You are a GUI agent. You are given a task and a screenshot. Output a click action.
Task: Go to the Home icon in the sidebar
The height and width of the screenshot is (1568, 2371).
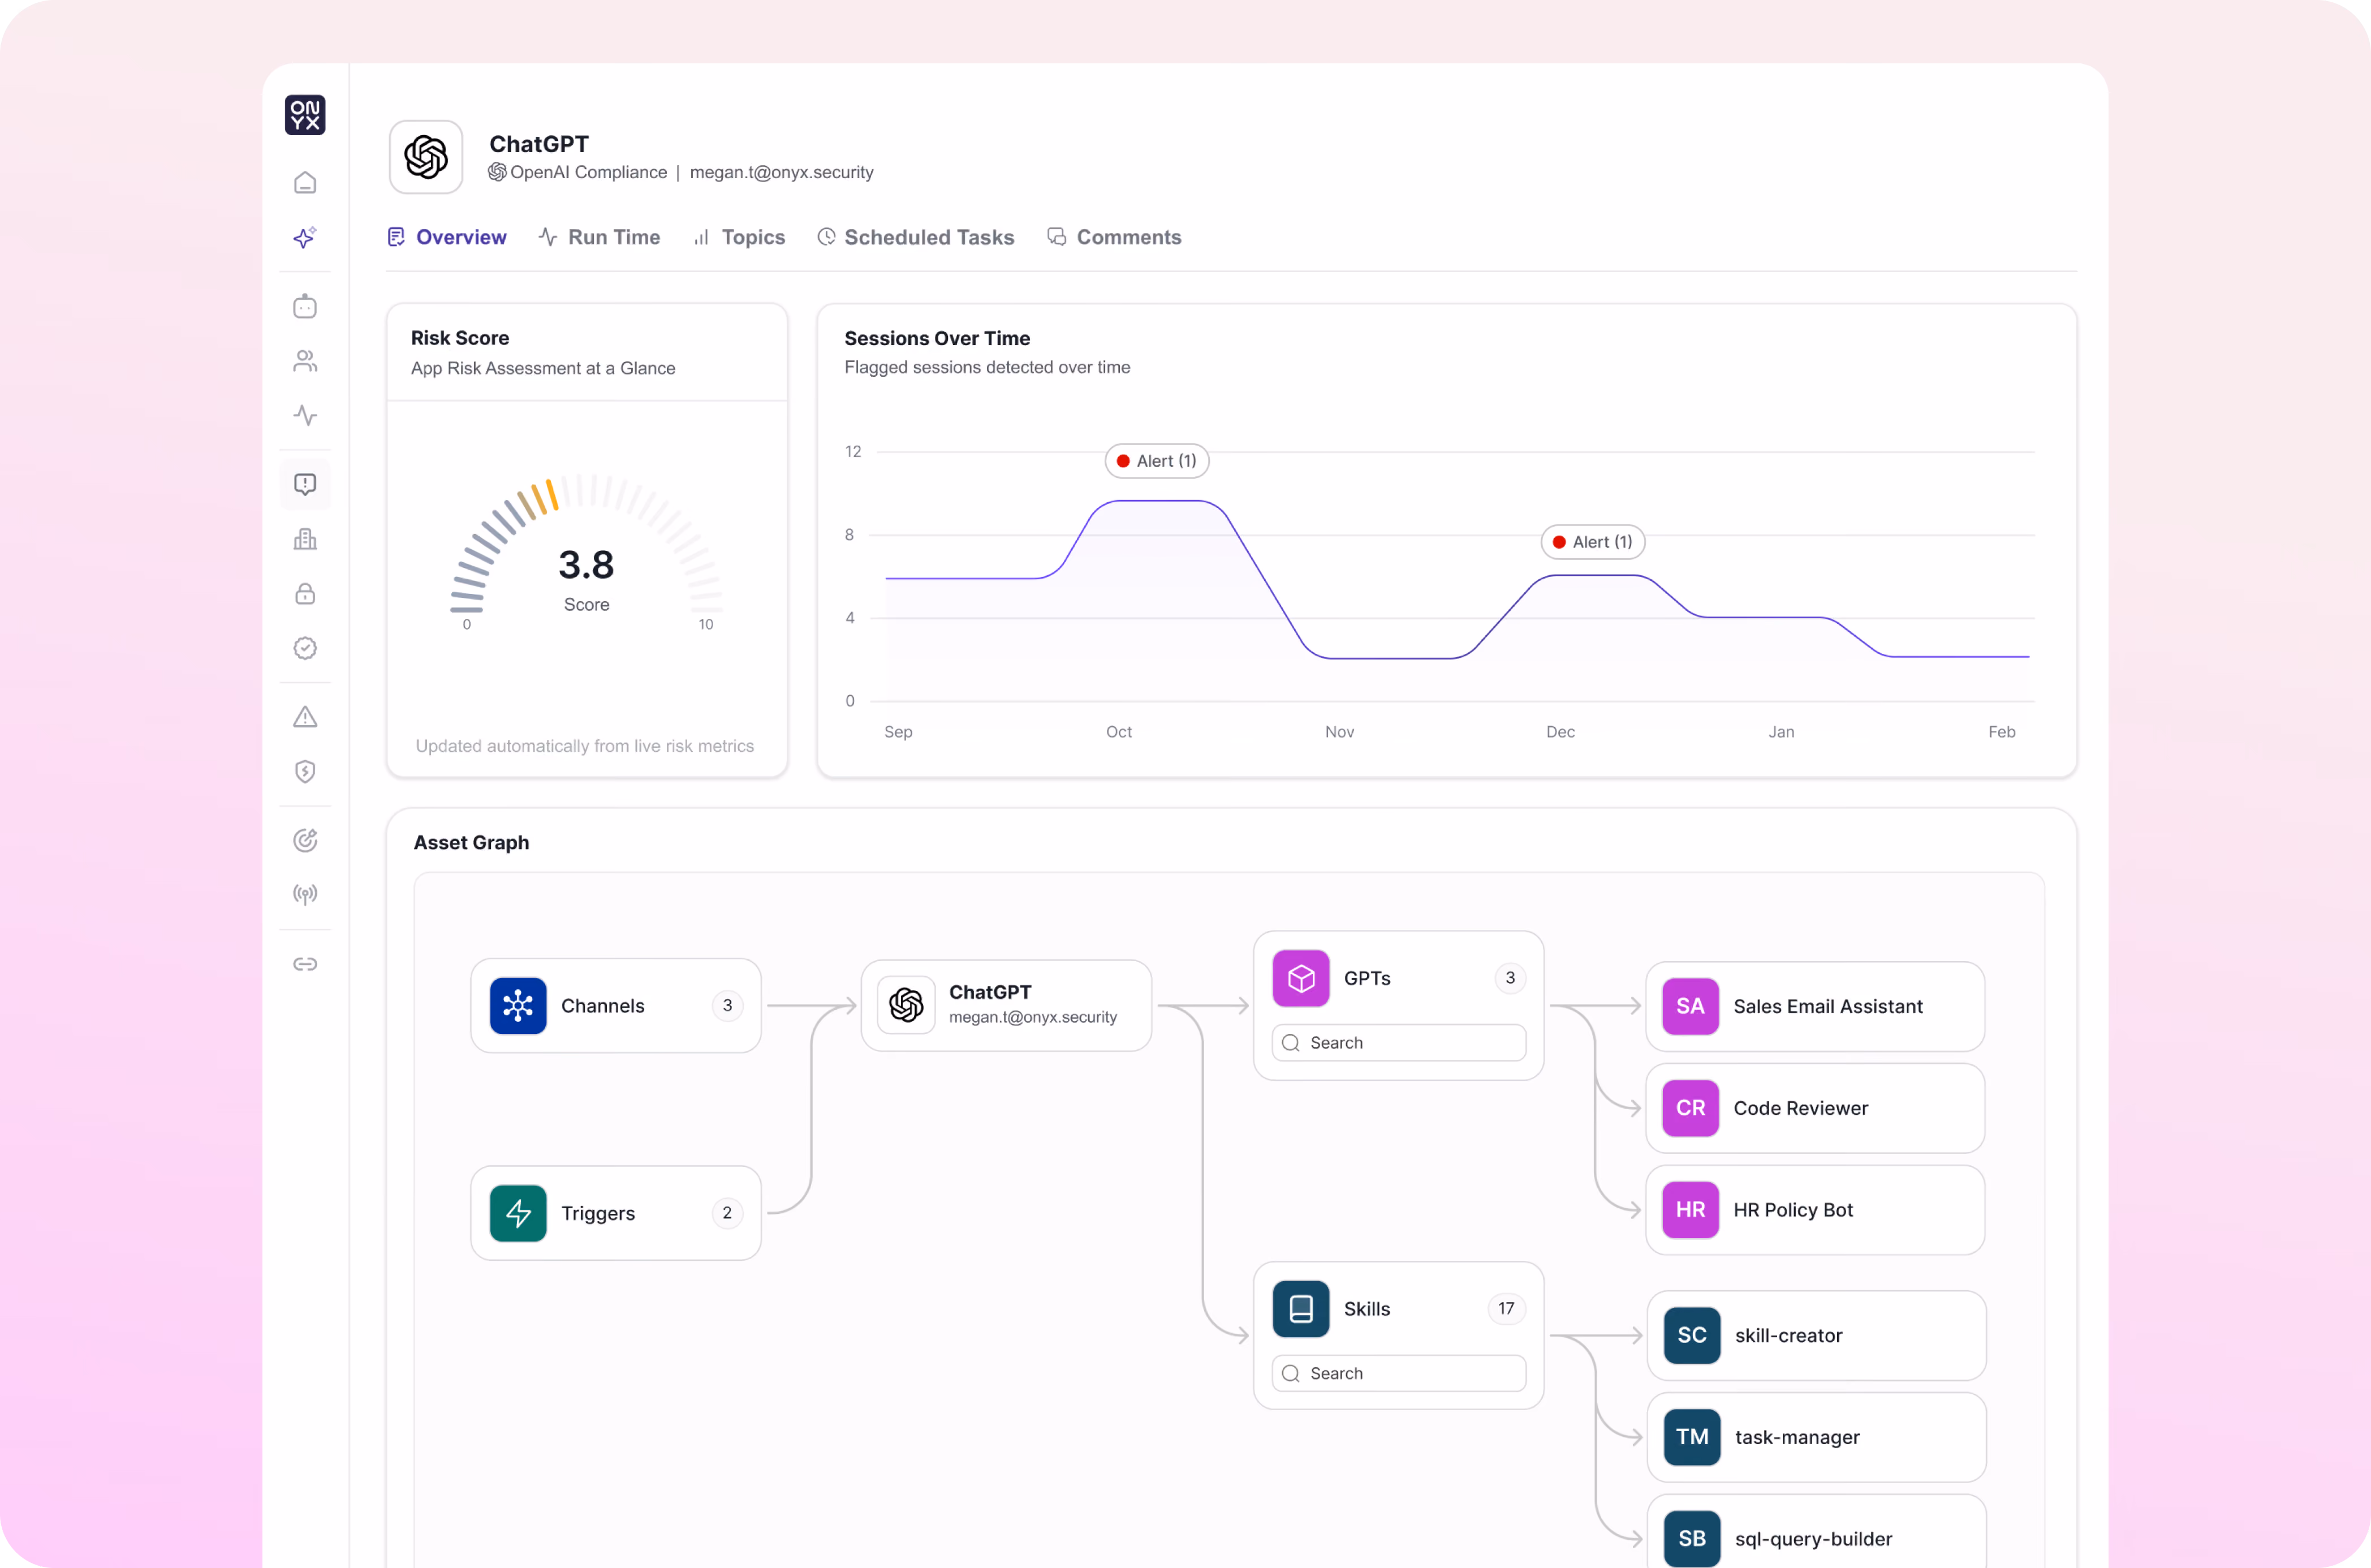click(305, 183)
